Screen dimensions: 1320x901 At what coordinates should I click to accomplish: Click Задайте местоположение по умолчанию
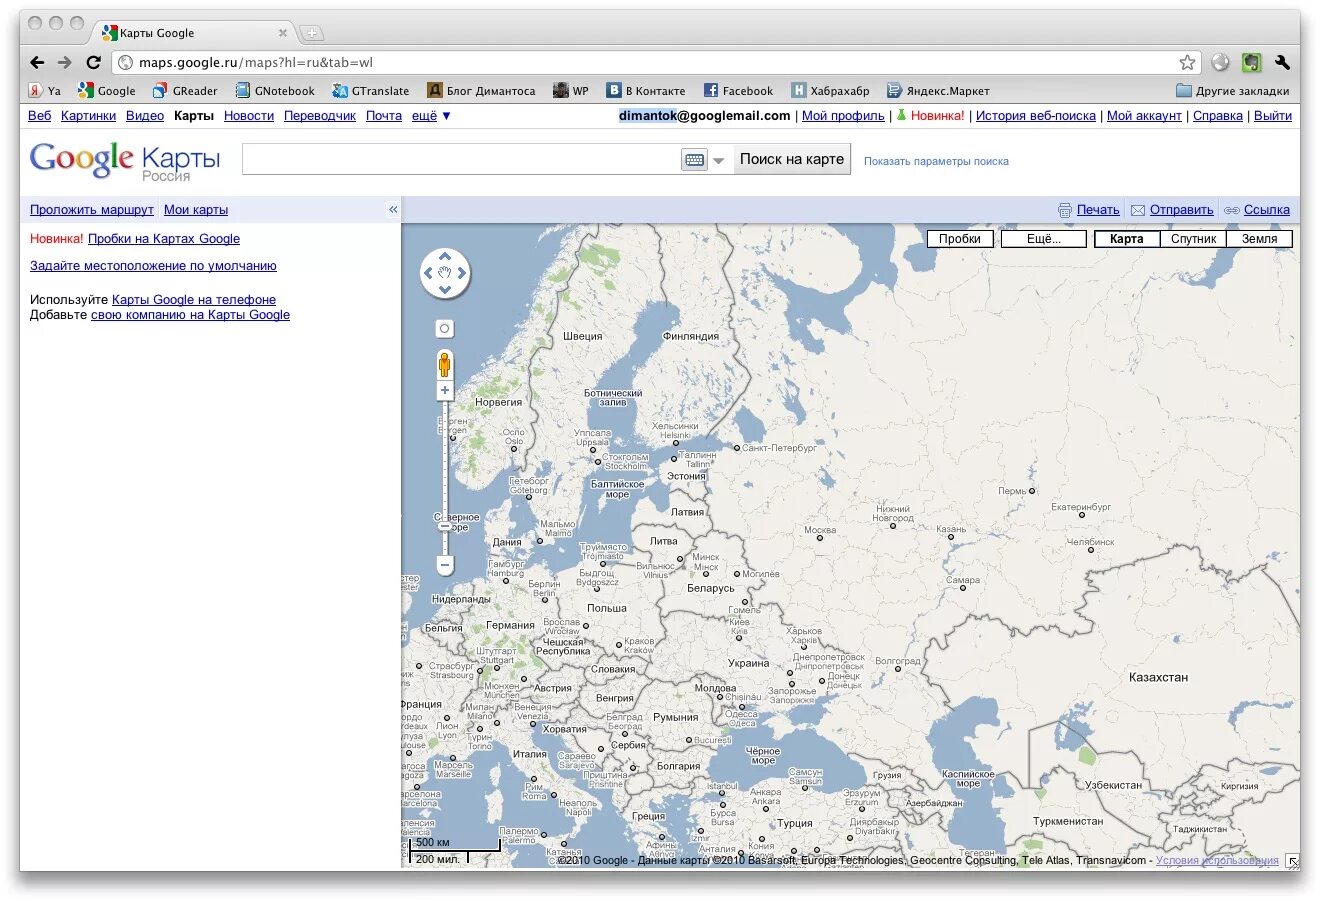153,266
